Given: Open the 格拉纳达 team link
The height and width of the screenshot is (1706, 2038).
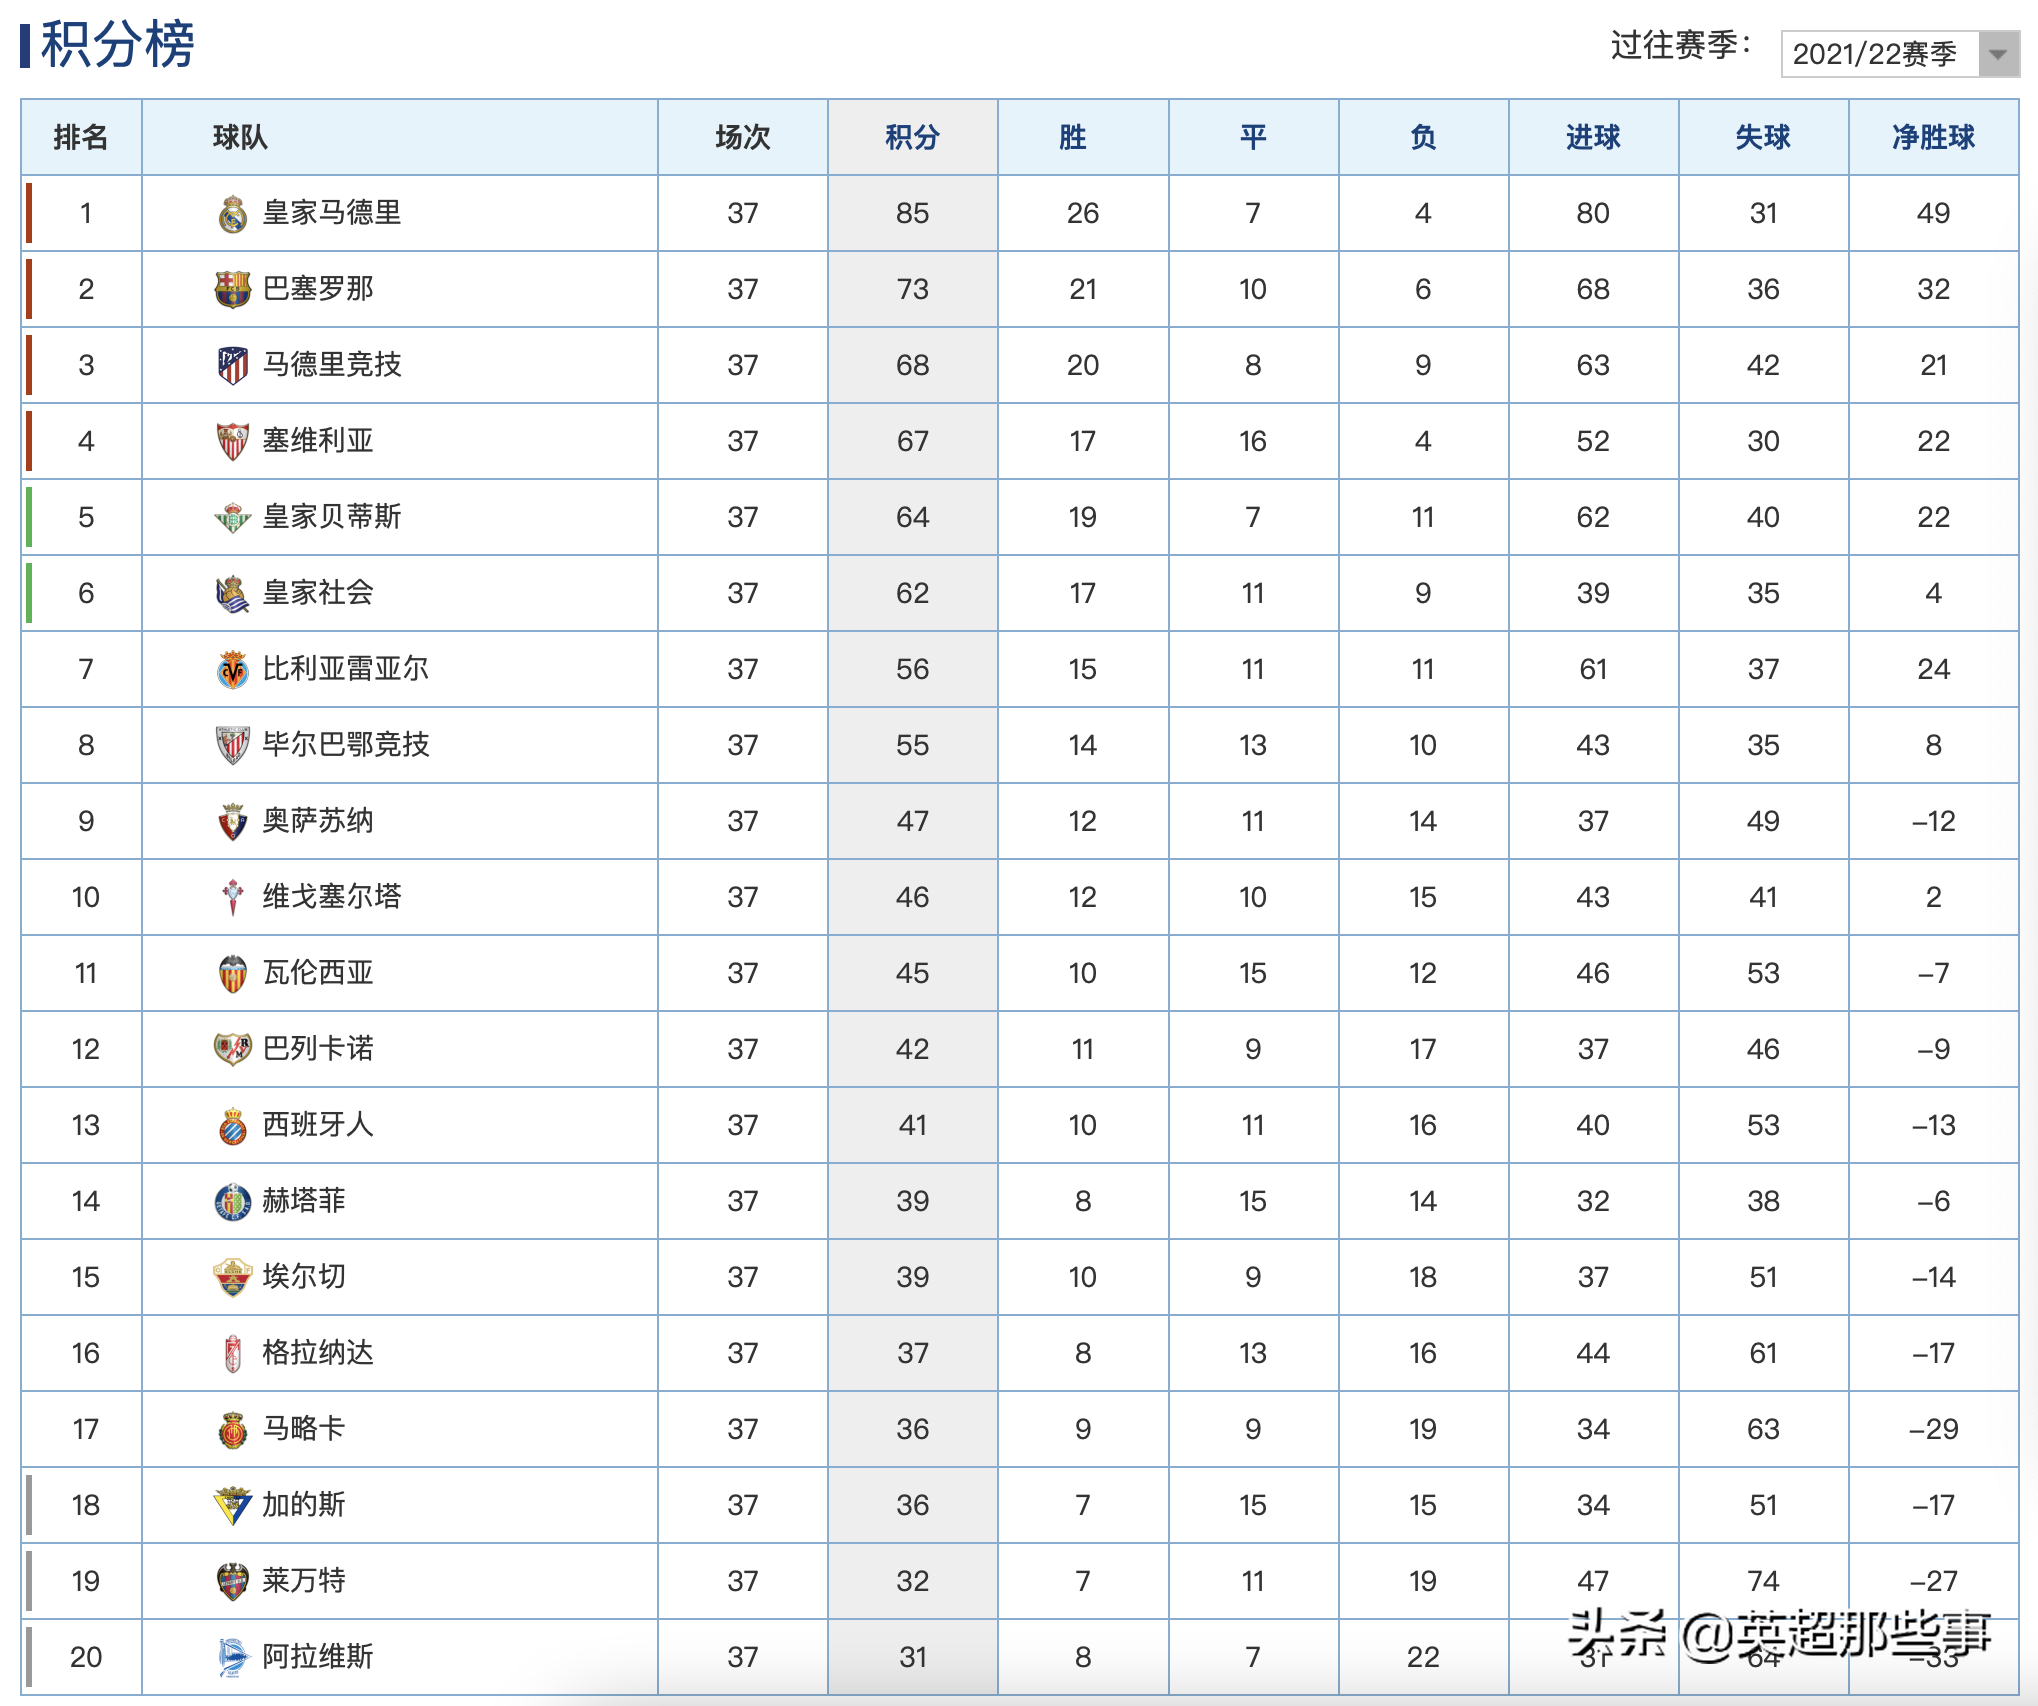Looking at the screenshot, I should 318,1353.
